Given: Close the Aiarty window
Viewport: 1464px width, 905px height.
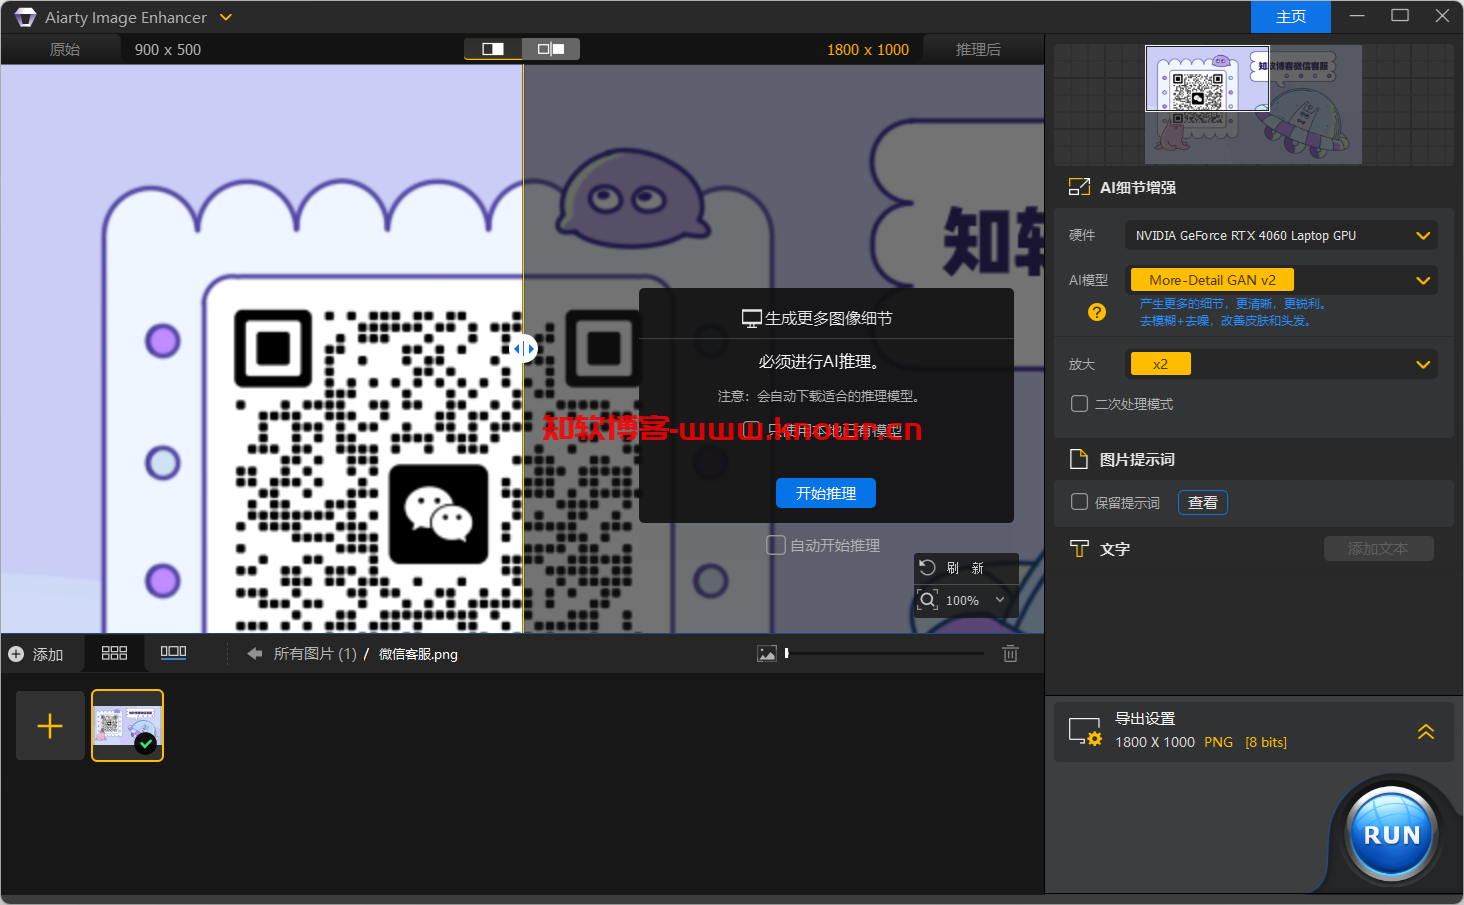Looking at the screenshot, I should [1442, 16].
